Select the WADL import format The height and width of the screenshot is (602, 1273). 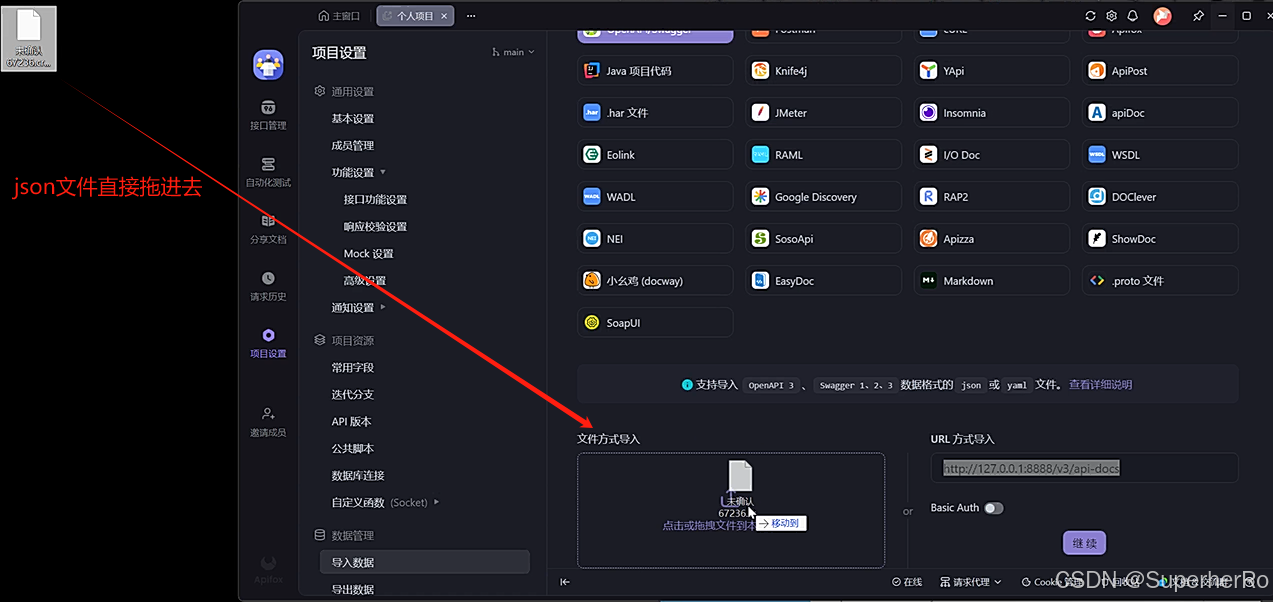pyautogui.click(x=655, y=197)
